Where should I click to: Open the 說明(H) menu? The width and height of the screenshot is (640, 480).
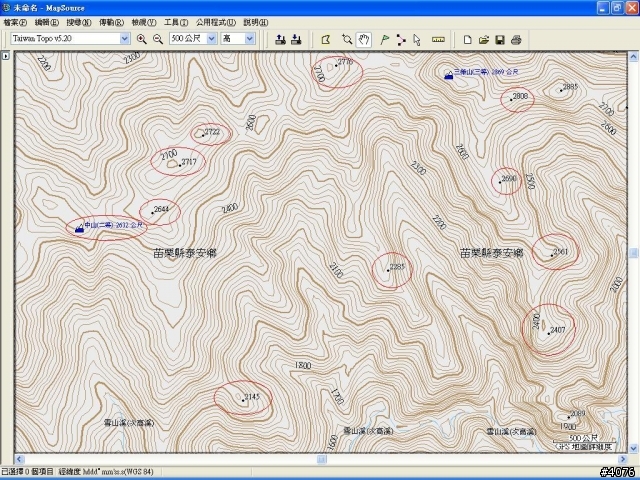coord(255,22)
